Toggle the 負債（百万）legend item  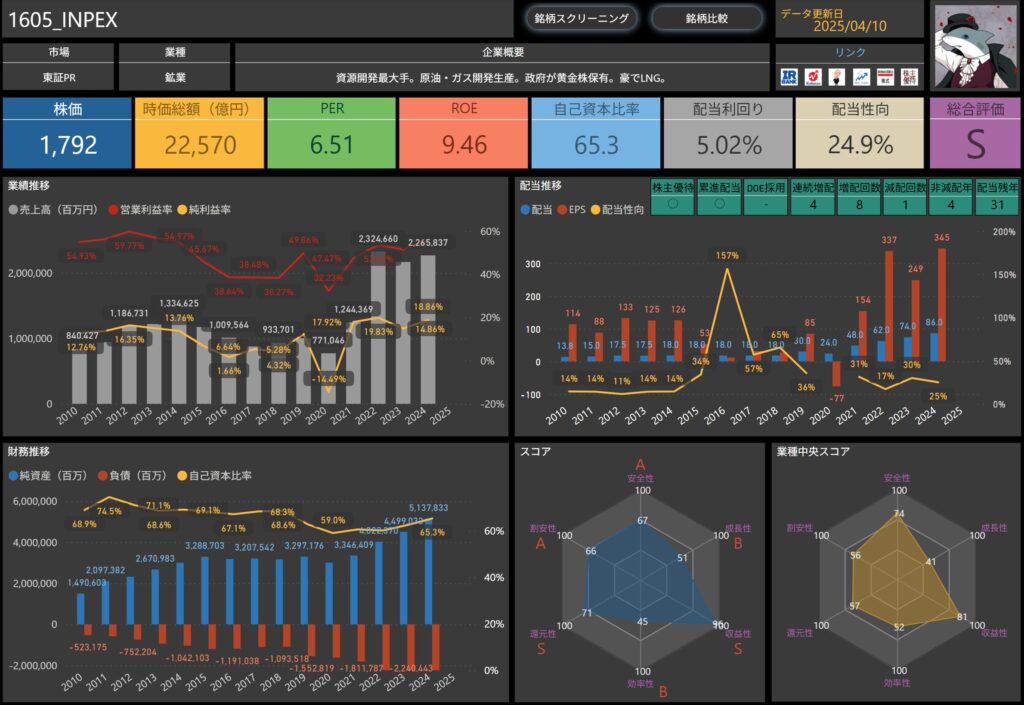coord(132,475)
